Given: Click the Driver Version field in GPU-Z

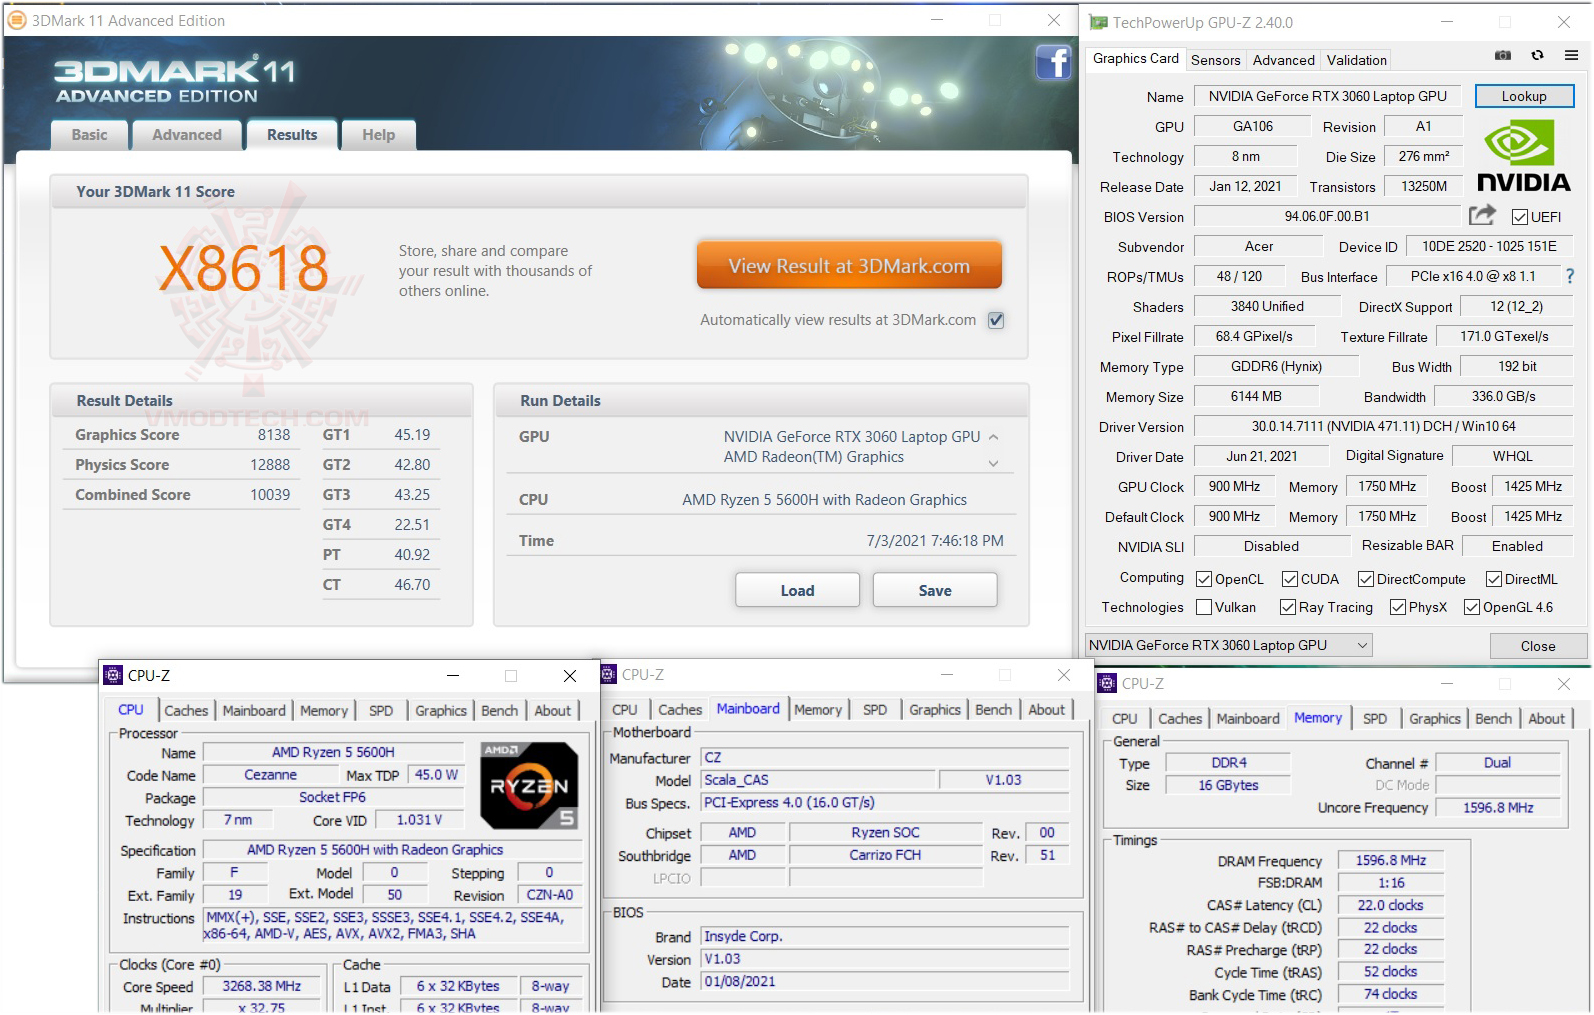Looking at the screenshot, I should pyautogui.click(x=1383, y=426).
